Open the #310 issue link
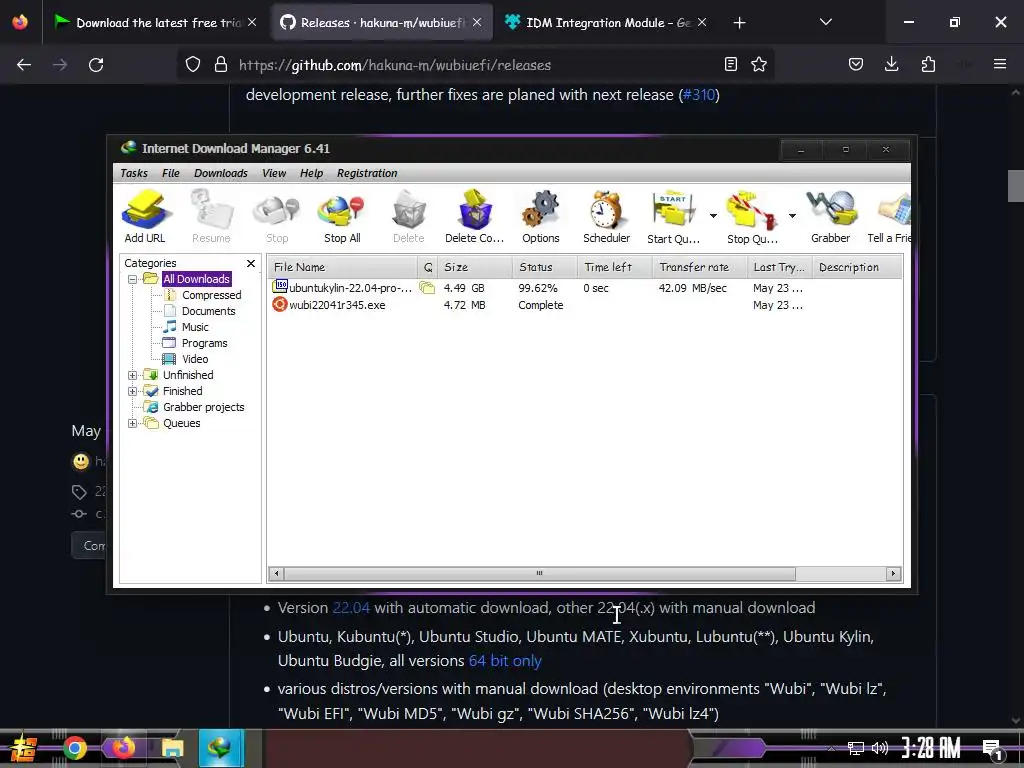 click(699, 95)
